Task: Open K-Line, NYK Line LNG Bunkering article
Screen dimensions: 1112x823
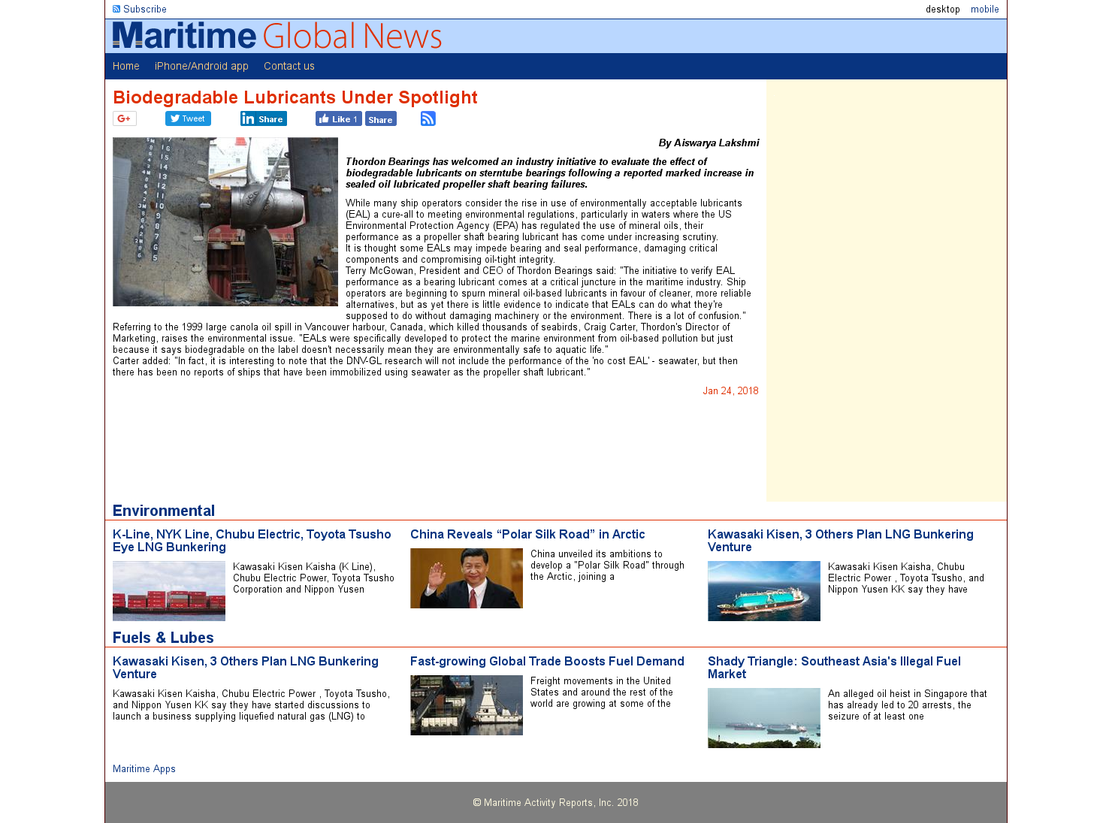Action: [x=252, y=541]
